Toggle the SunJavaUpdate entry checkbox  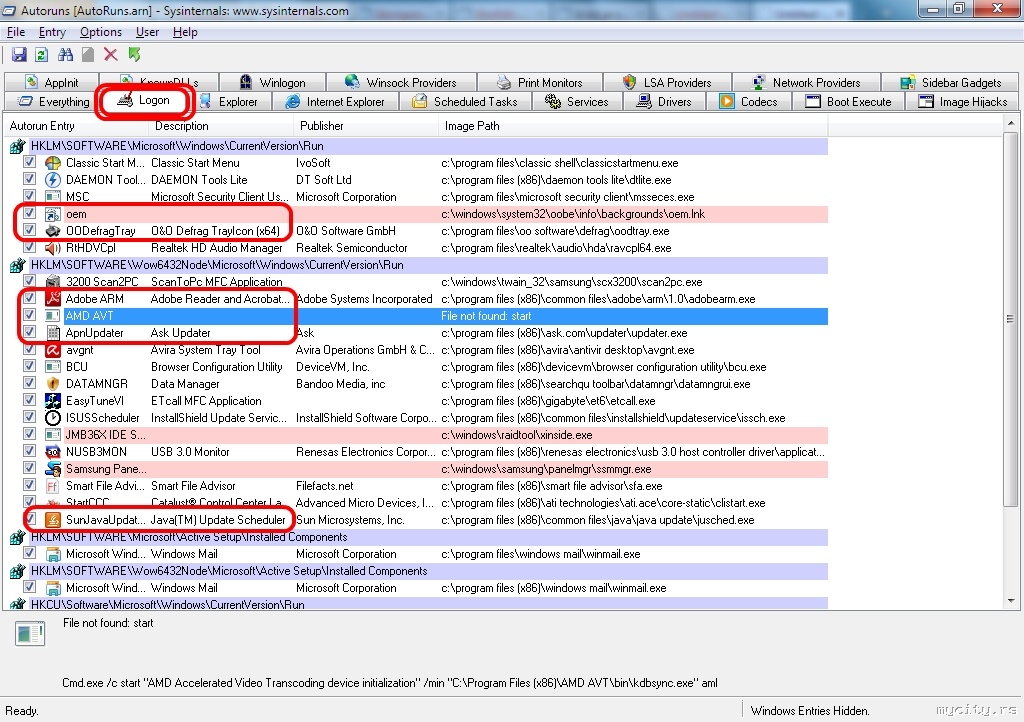[x=30, y=520]
